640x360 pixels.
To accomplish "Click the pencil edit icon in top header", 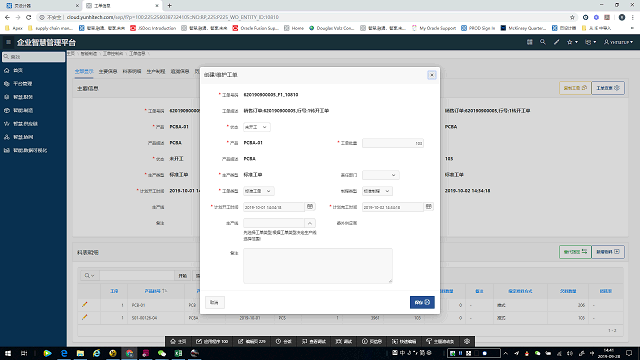I will (556, 42).
